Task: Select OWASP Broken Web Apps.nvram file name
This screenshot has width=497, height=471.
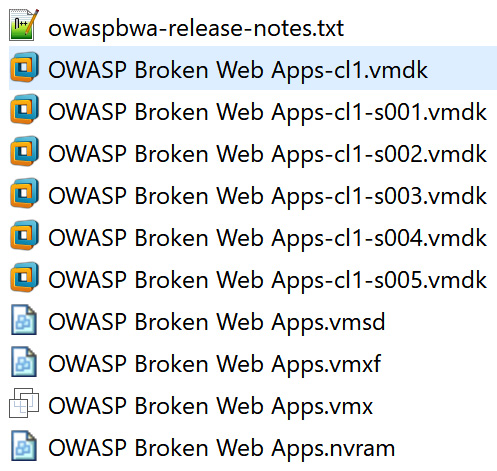Action: coord(222,448)
